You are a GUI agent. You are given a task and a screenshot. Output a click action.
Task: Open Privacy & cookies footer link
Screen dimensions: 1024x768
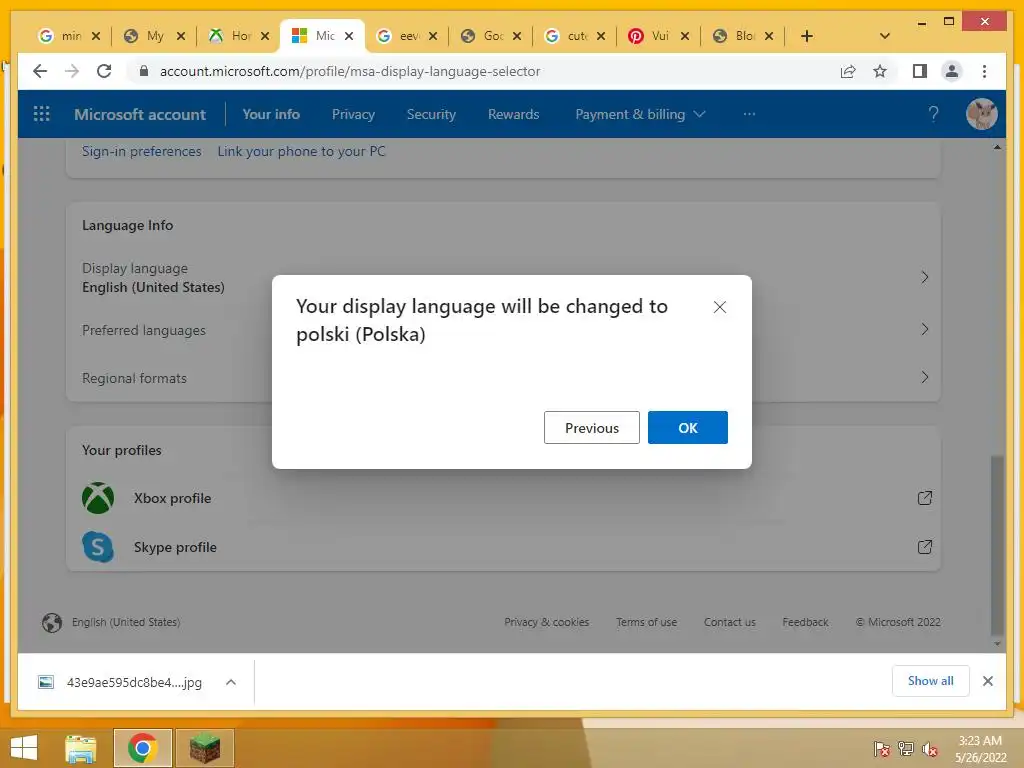547,622
